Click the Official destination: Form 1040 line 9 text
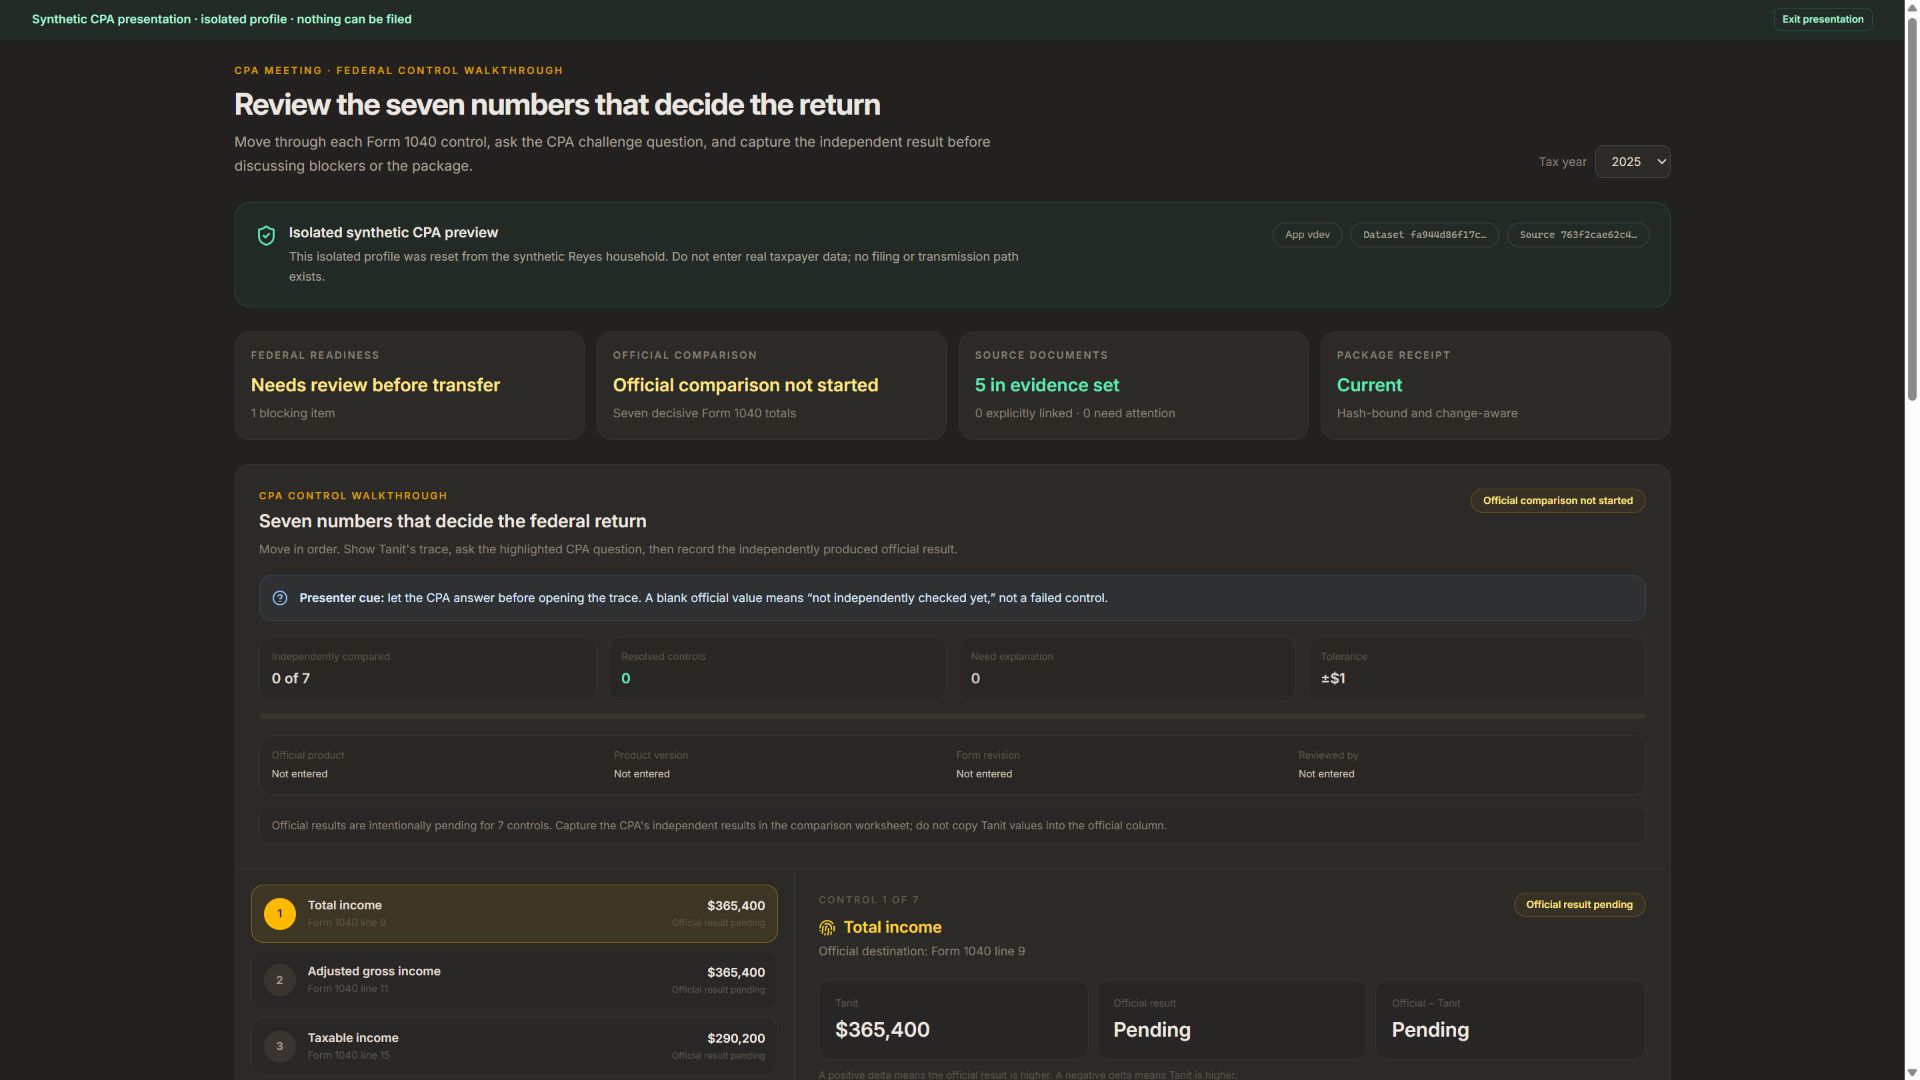Image resolution: width=1920 pixels, height=1080 pixels. (921, 951)
